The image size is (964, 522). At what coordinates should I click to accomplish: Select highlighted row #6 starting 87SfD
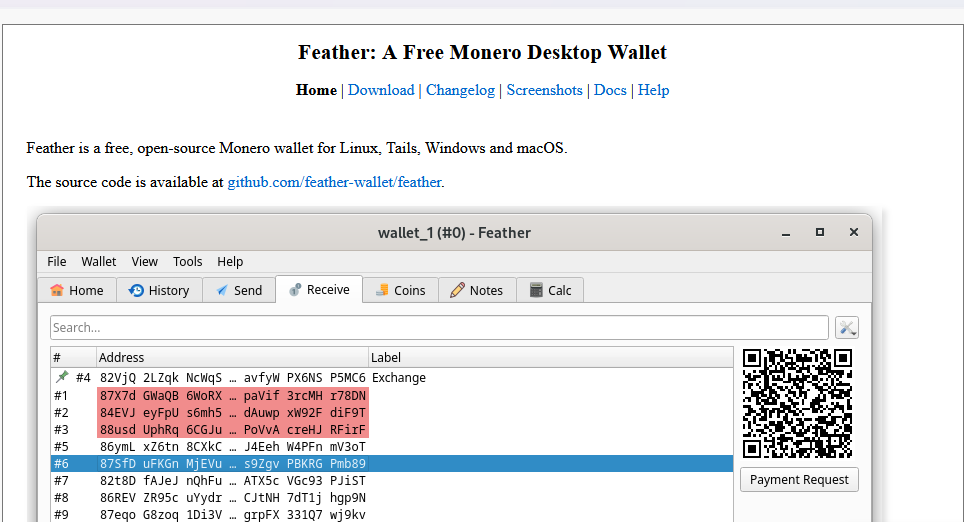click(392, 464)
